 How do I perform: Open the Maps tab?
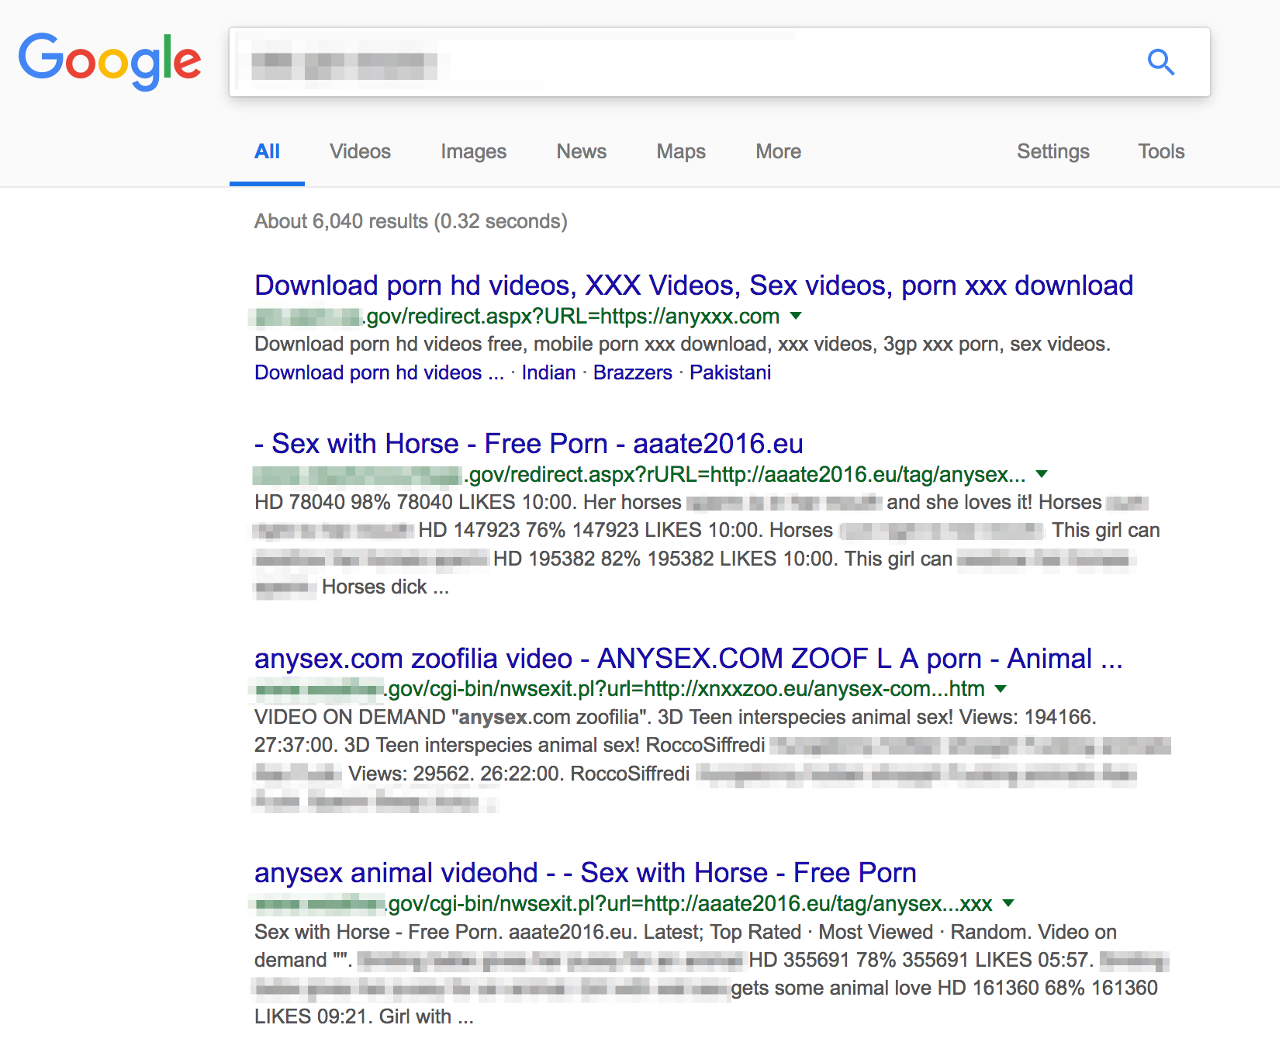point(681,152)
